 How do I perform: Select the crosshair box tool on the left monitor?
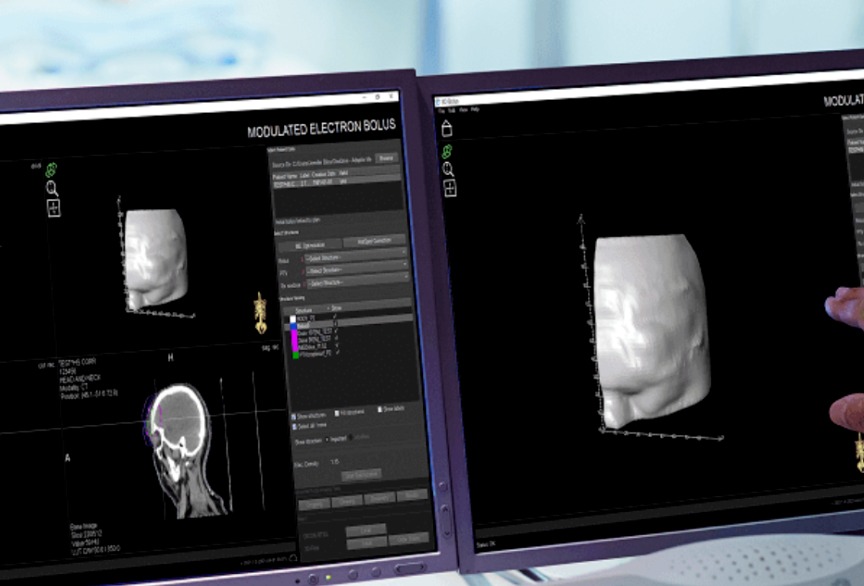[53, 208]
